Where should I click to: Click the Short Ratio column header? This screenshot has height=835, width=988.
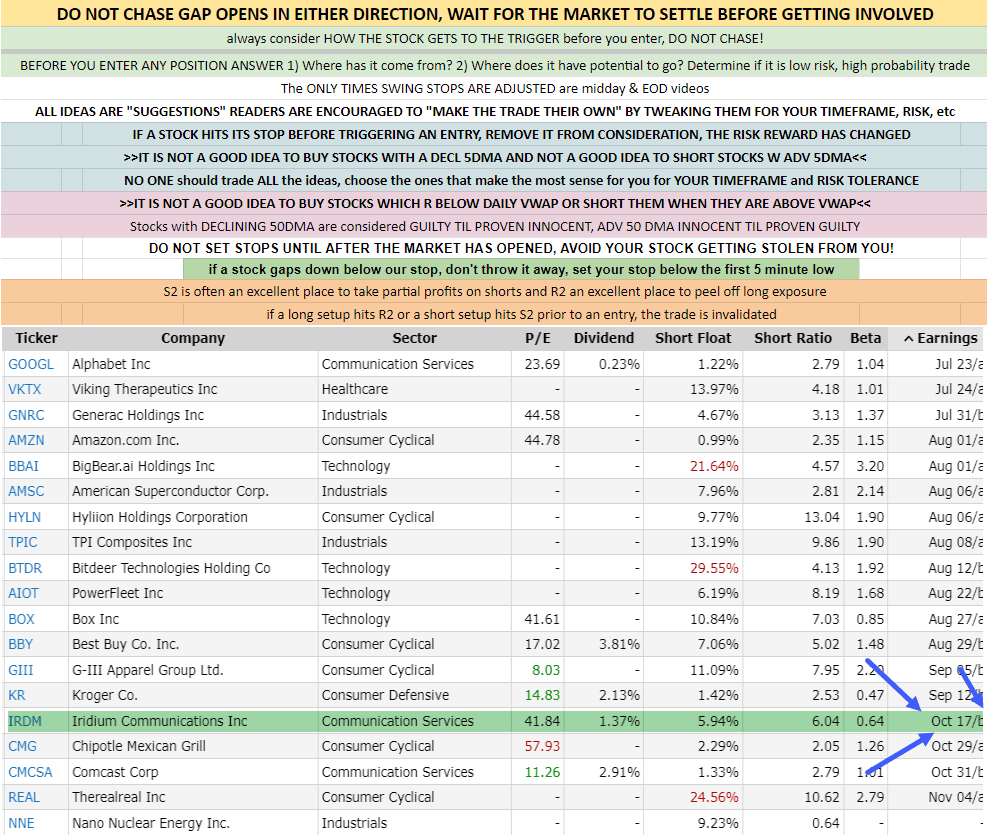click(793, 338)
